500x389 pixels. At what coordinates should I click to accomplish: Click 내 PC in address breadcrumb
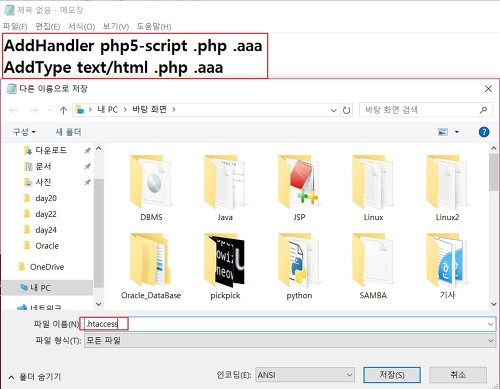pos(108,110)
